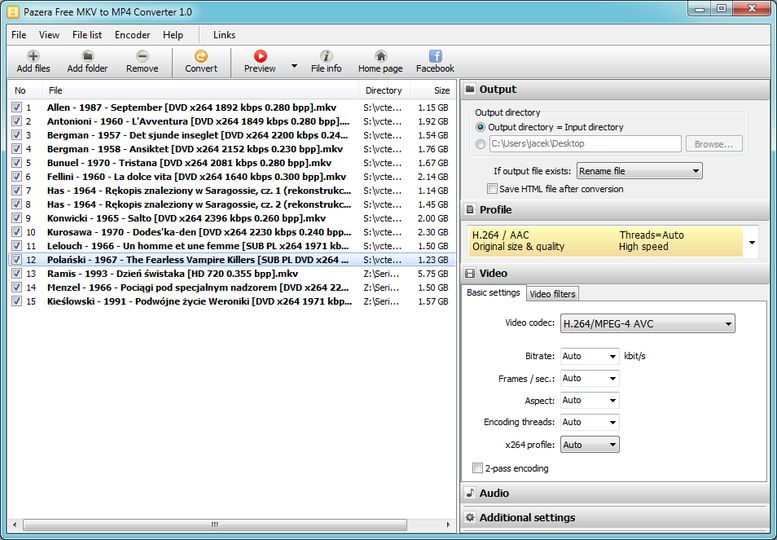Sort by the Size column header
777x540 pixels.
[x=432, y=90]
